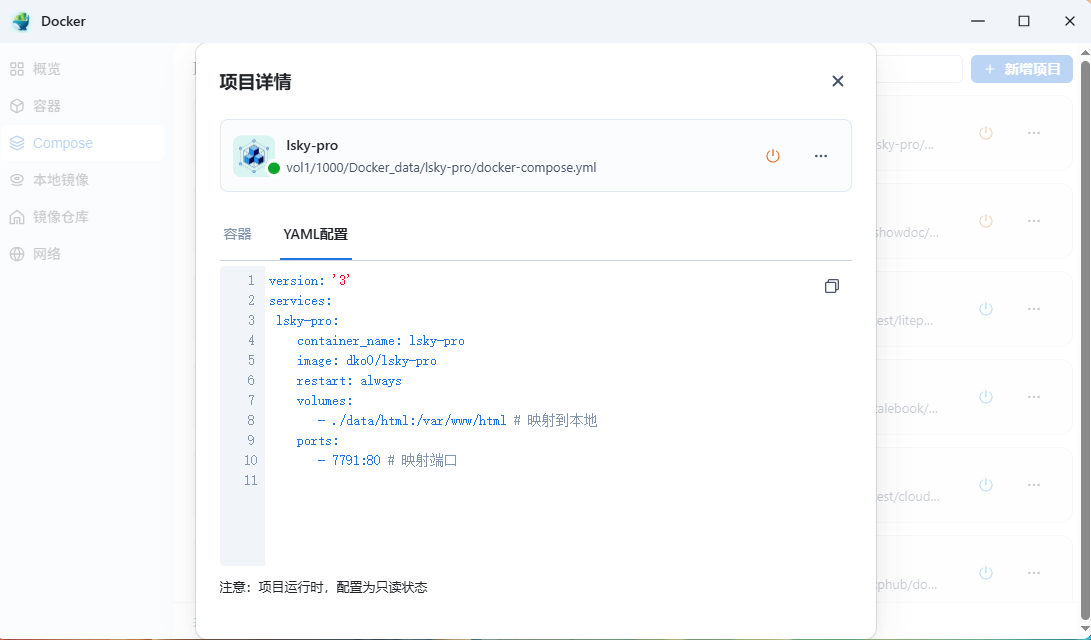Click the 新增项目 button

[x=1021, y=69]
